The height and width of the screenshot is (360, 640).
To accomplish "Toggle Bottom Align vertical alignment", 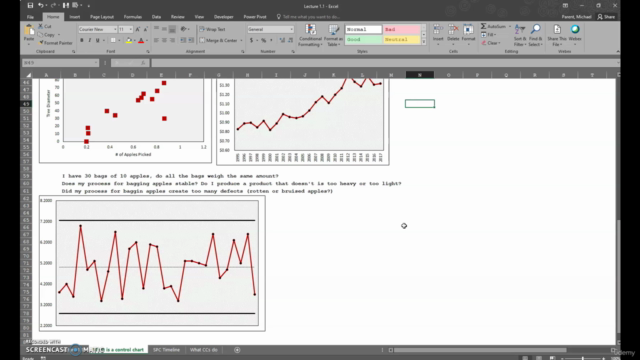I will (172, 29).
